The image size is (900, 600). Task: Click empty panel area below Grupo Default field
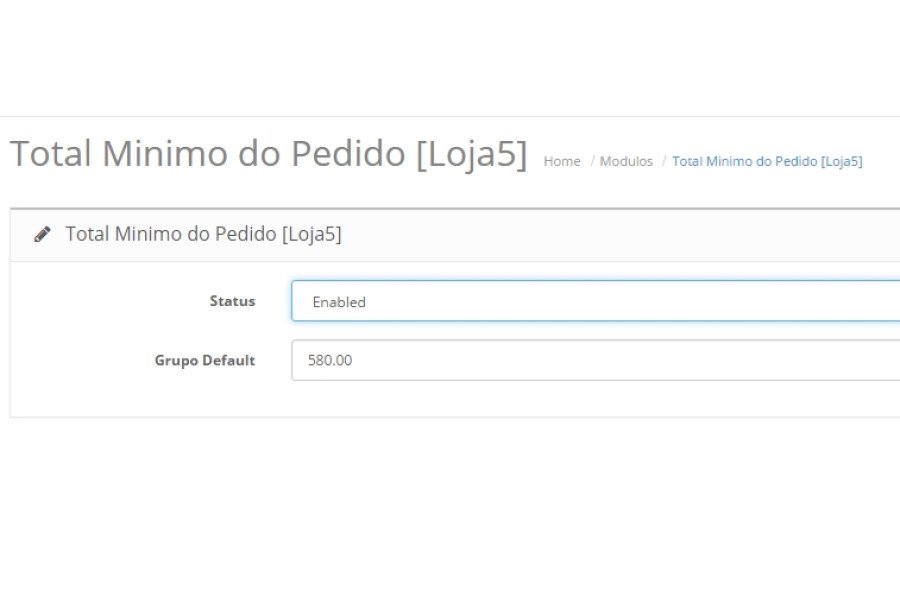click(x=453, y=399)
